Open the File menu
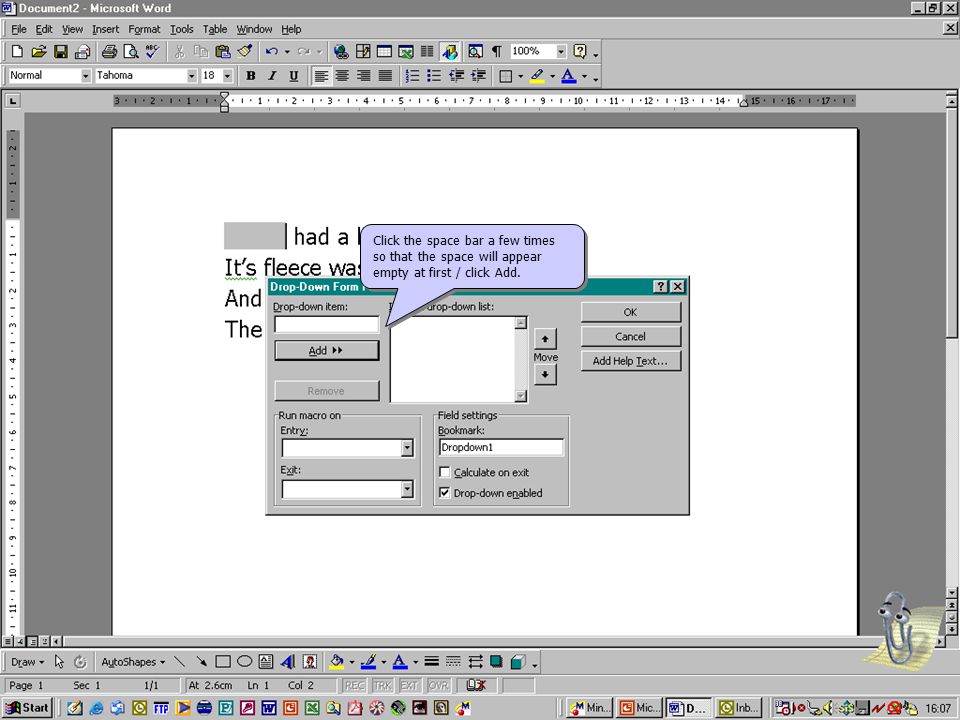This screenshot has height=720, width=960. [x=19, y=29]
